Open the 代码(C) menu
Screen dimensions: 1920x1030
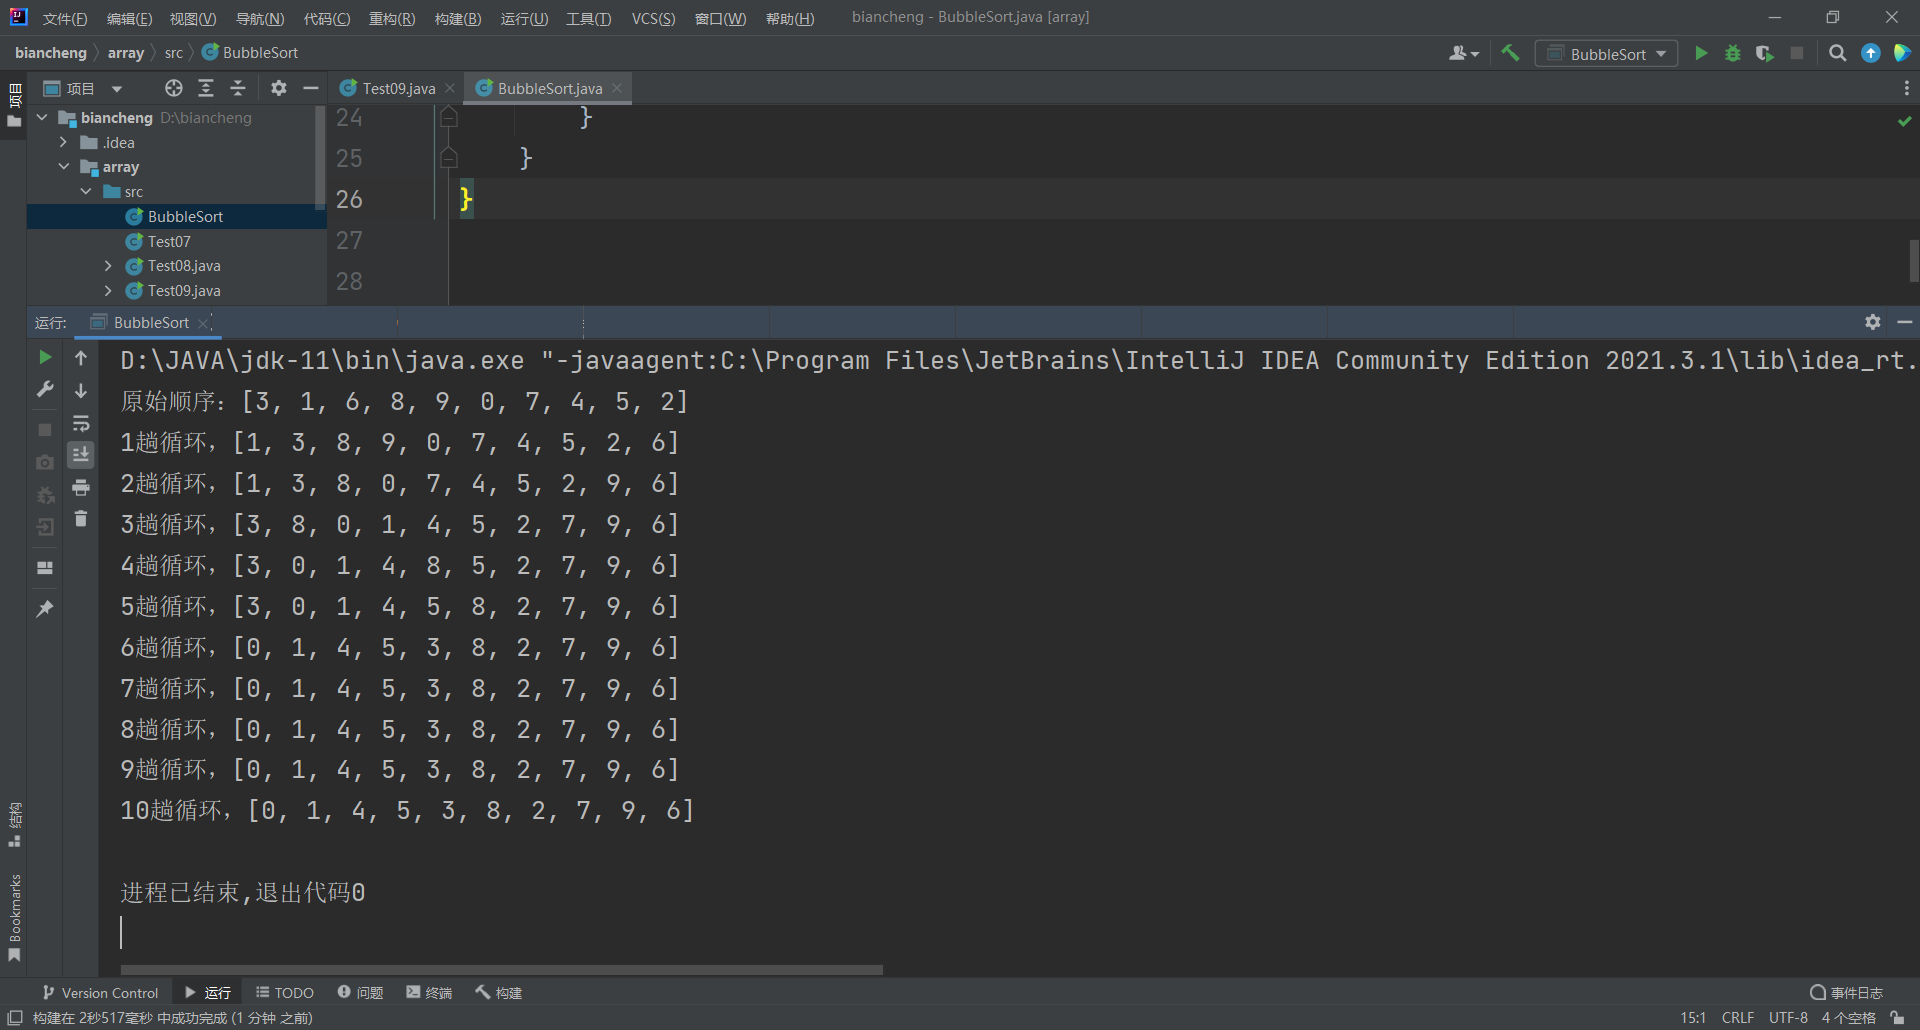(327, 18)
